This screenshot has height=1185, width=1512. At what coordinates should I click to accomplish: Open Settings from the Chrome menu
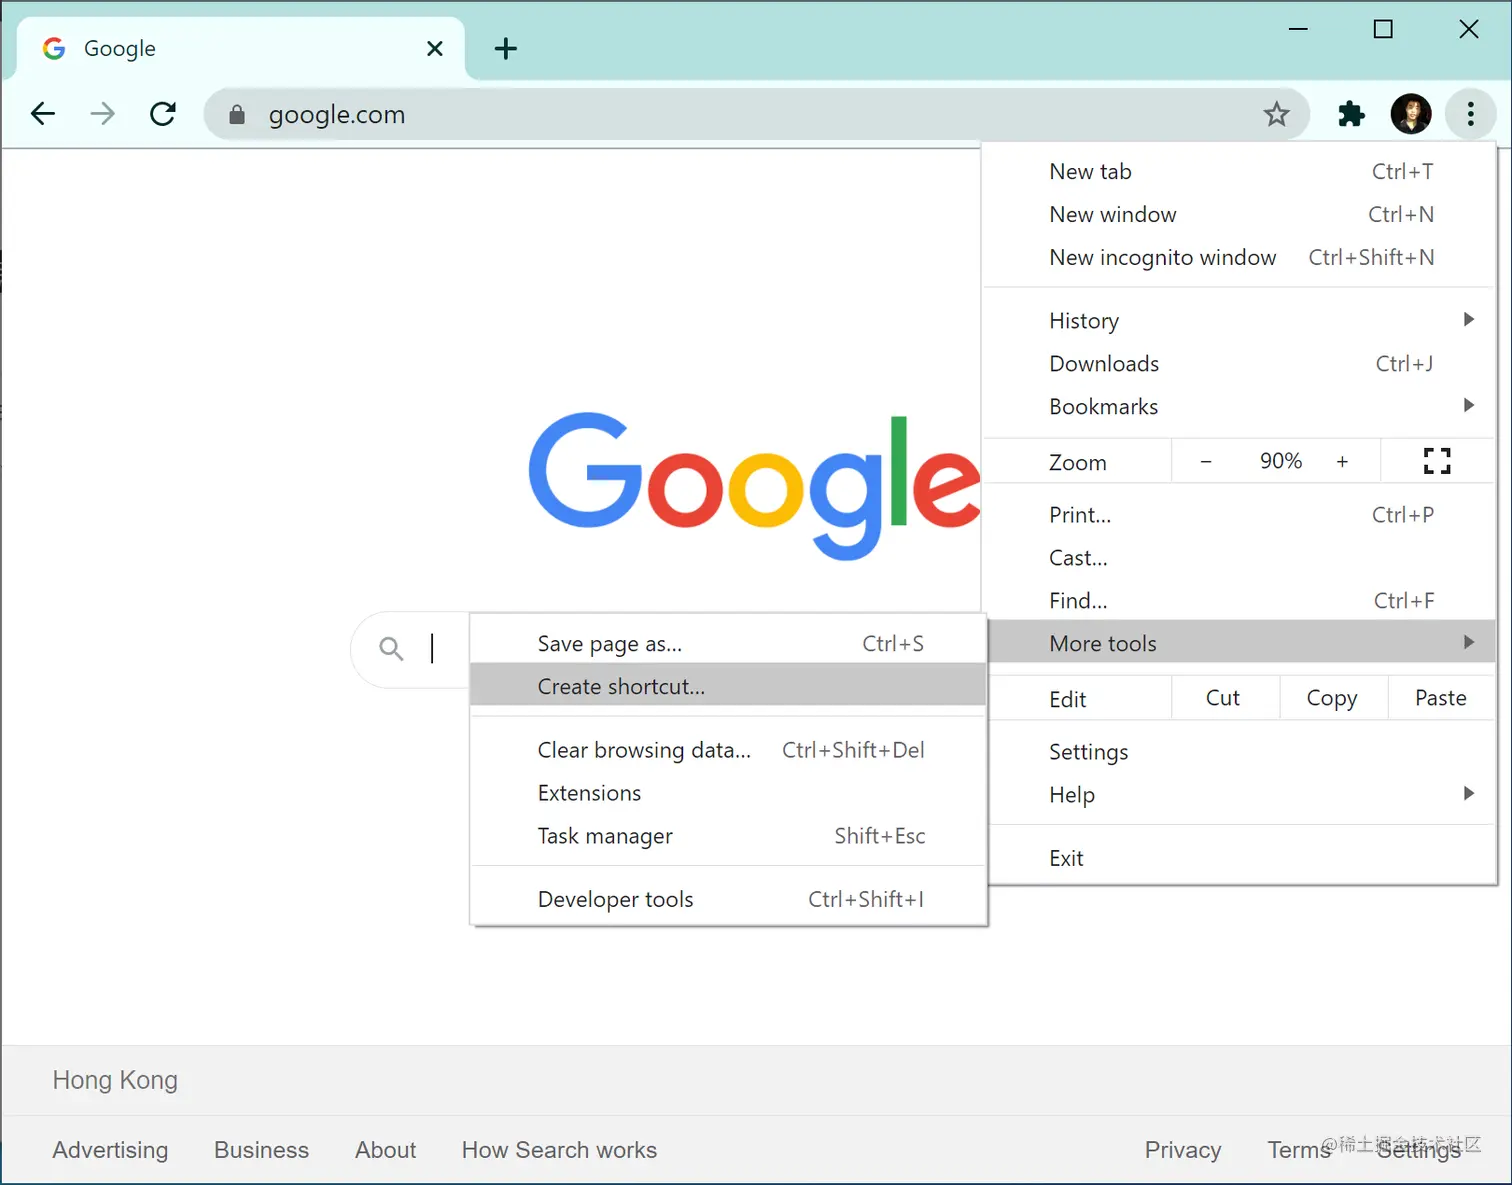[x=1240, y=752]
